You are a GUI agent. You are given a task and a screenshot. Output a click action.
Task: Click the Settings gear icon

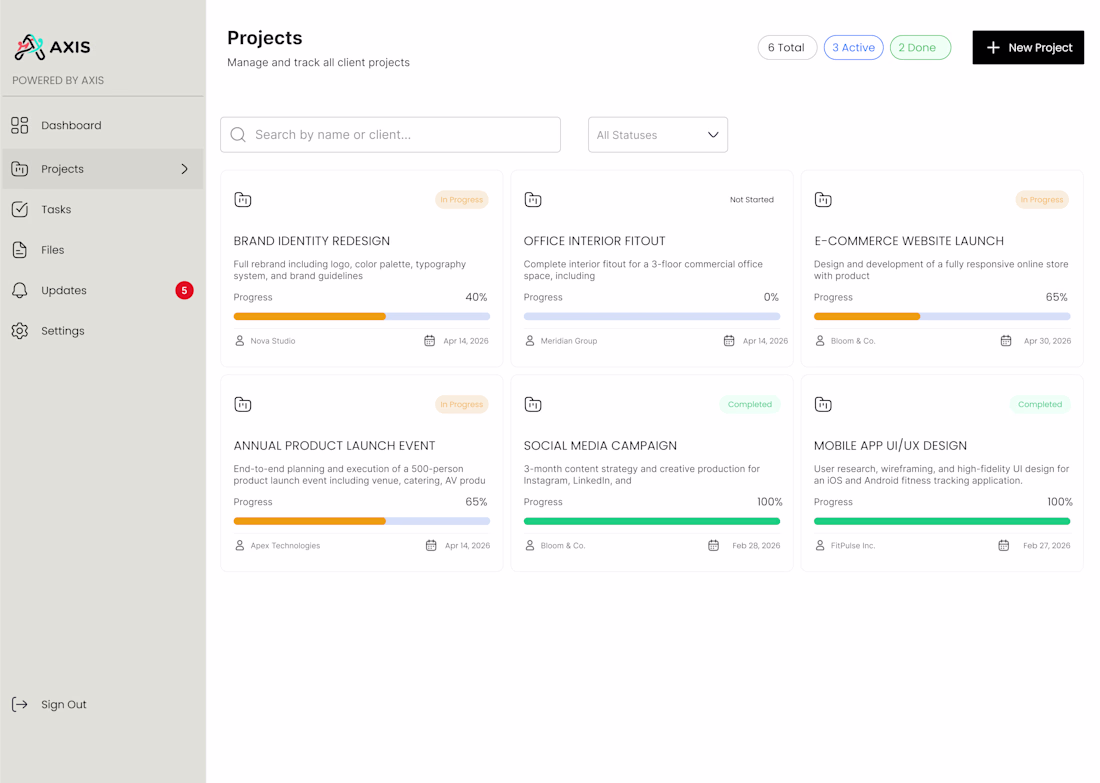(20, 331)
